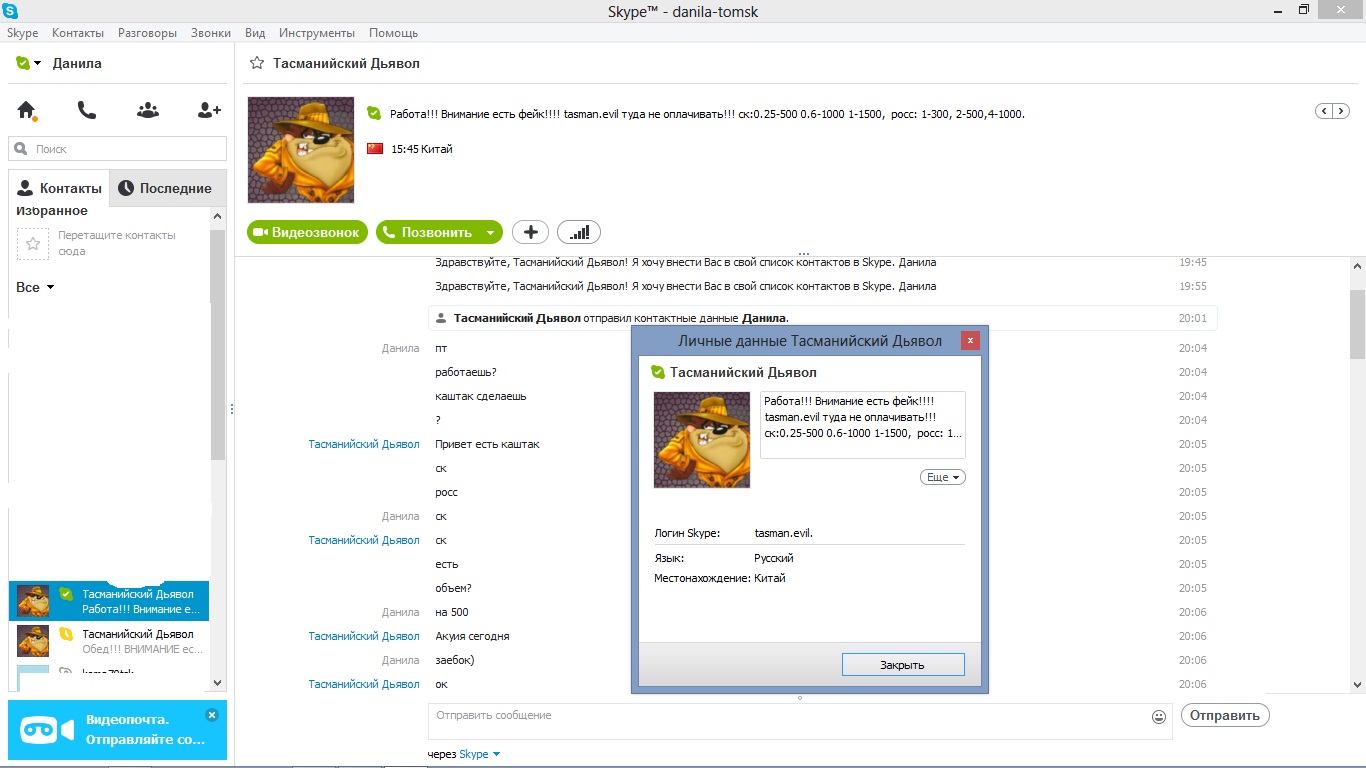Select the away Тасманийский Дьявол contact with Обед status
Screen dimensions: 1366x768
[x=109, y=641]
